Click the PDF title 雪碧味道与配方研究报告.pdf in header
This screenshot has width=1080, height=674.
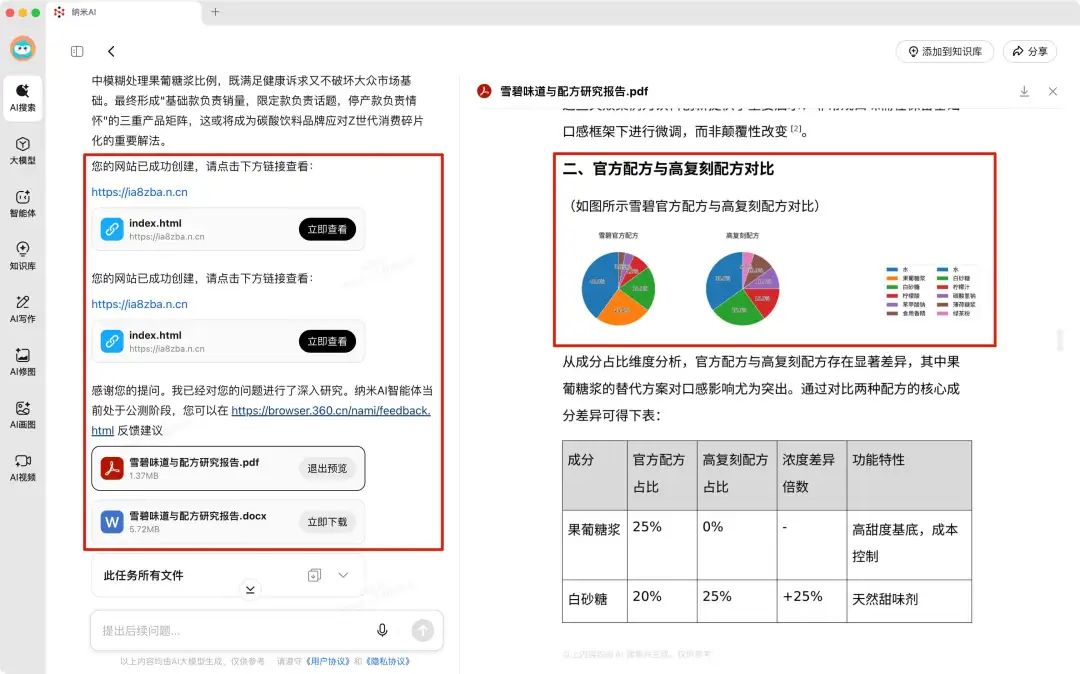click(x=574, y=91)
